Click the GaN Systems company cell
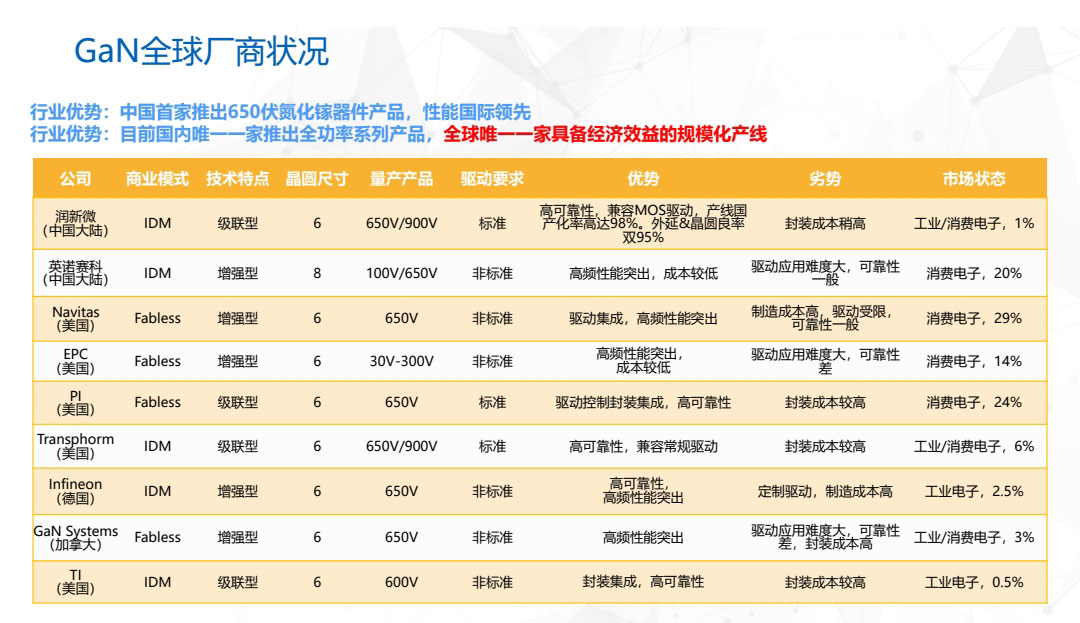Image resolution: width=1080 pixels, height=623 pixels. [x=75, y=537]
